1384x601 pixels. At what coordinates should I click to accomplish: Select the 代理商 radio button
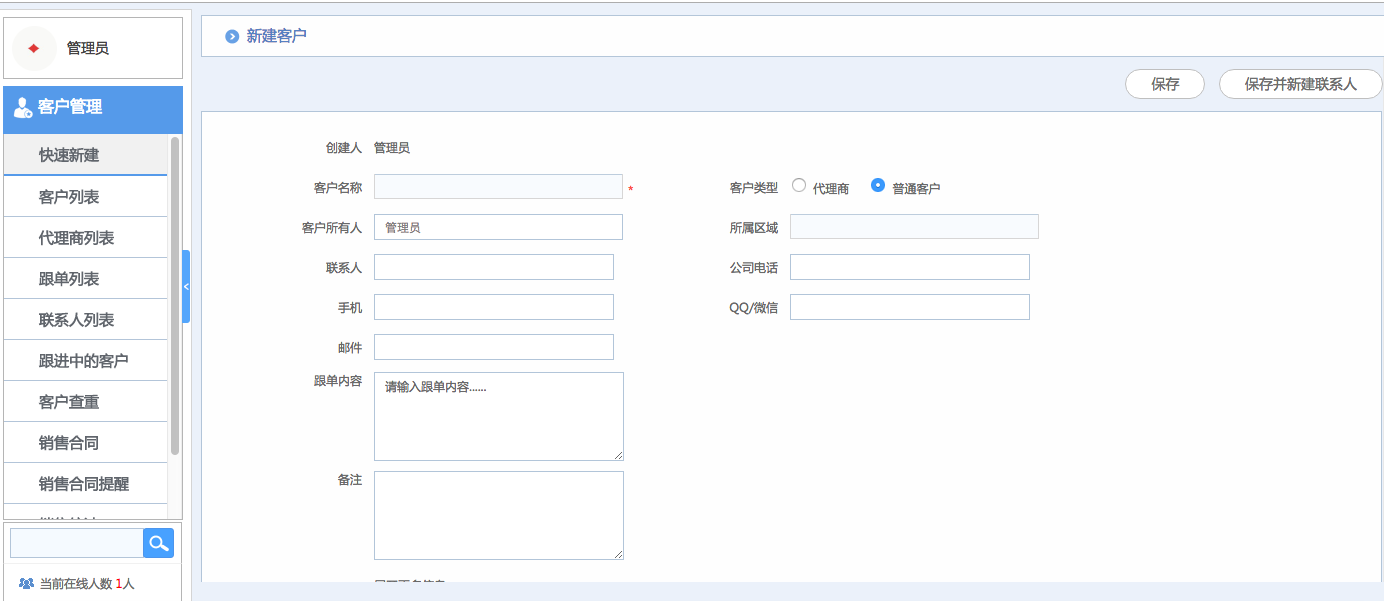click(799, 185)
